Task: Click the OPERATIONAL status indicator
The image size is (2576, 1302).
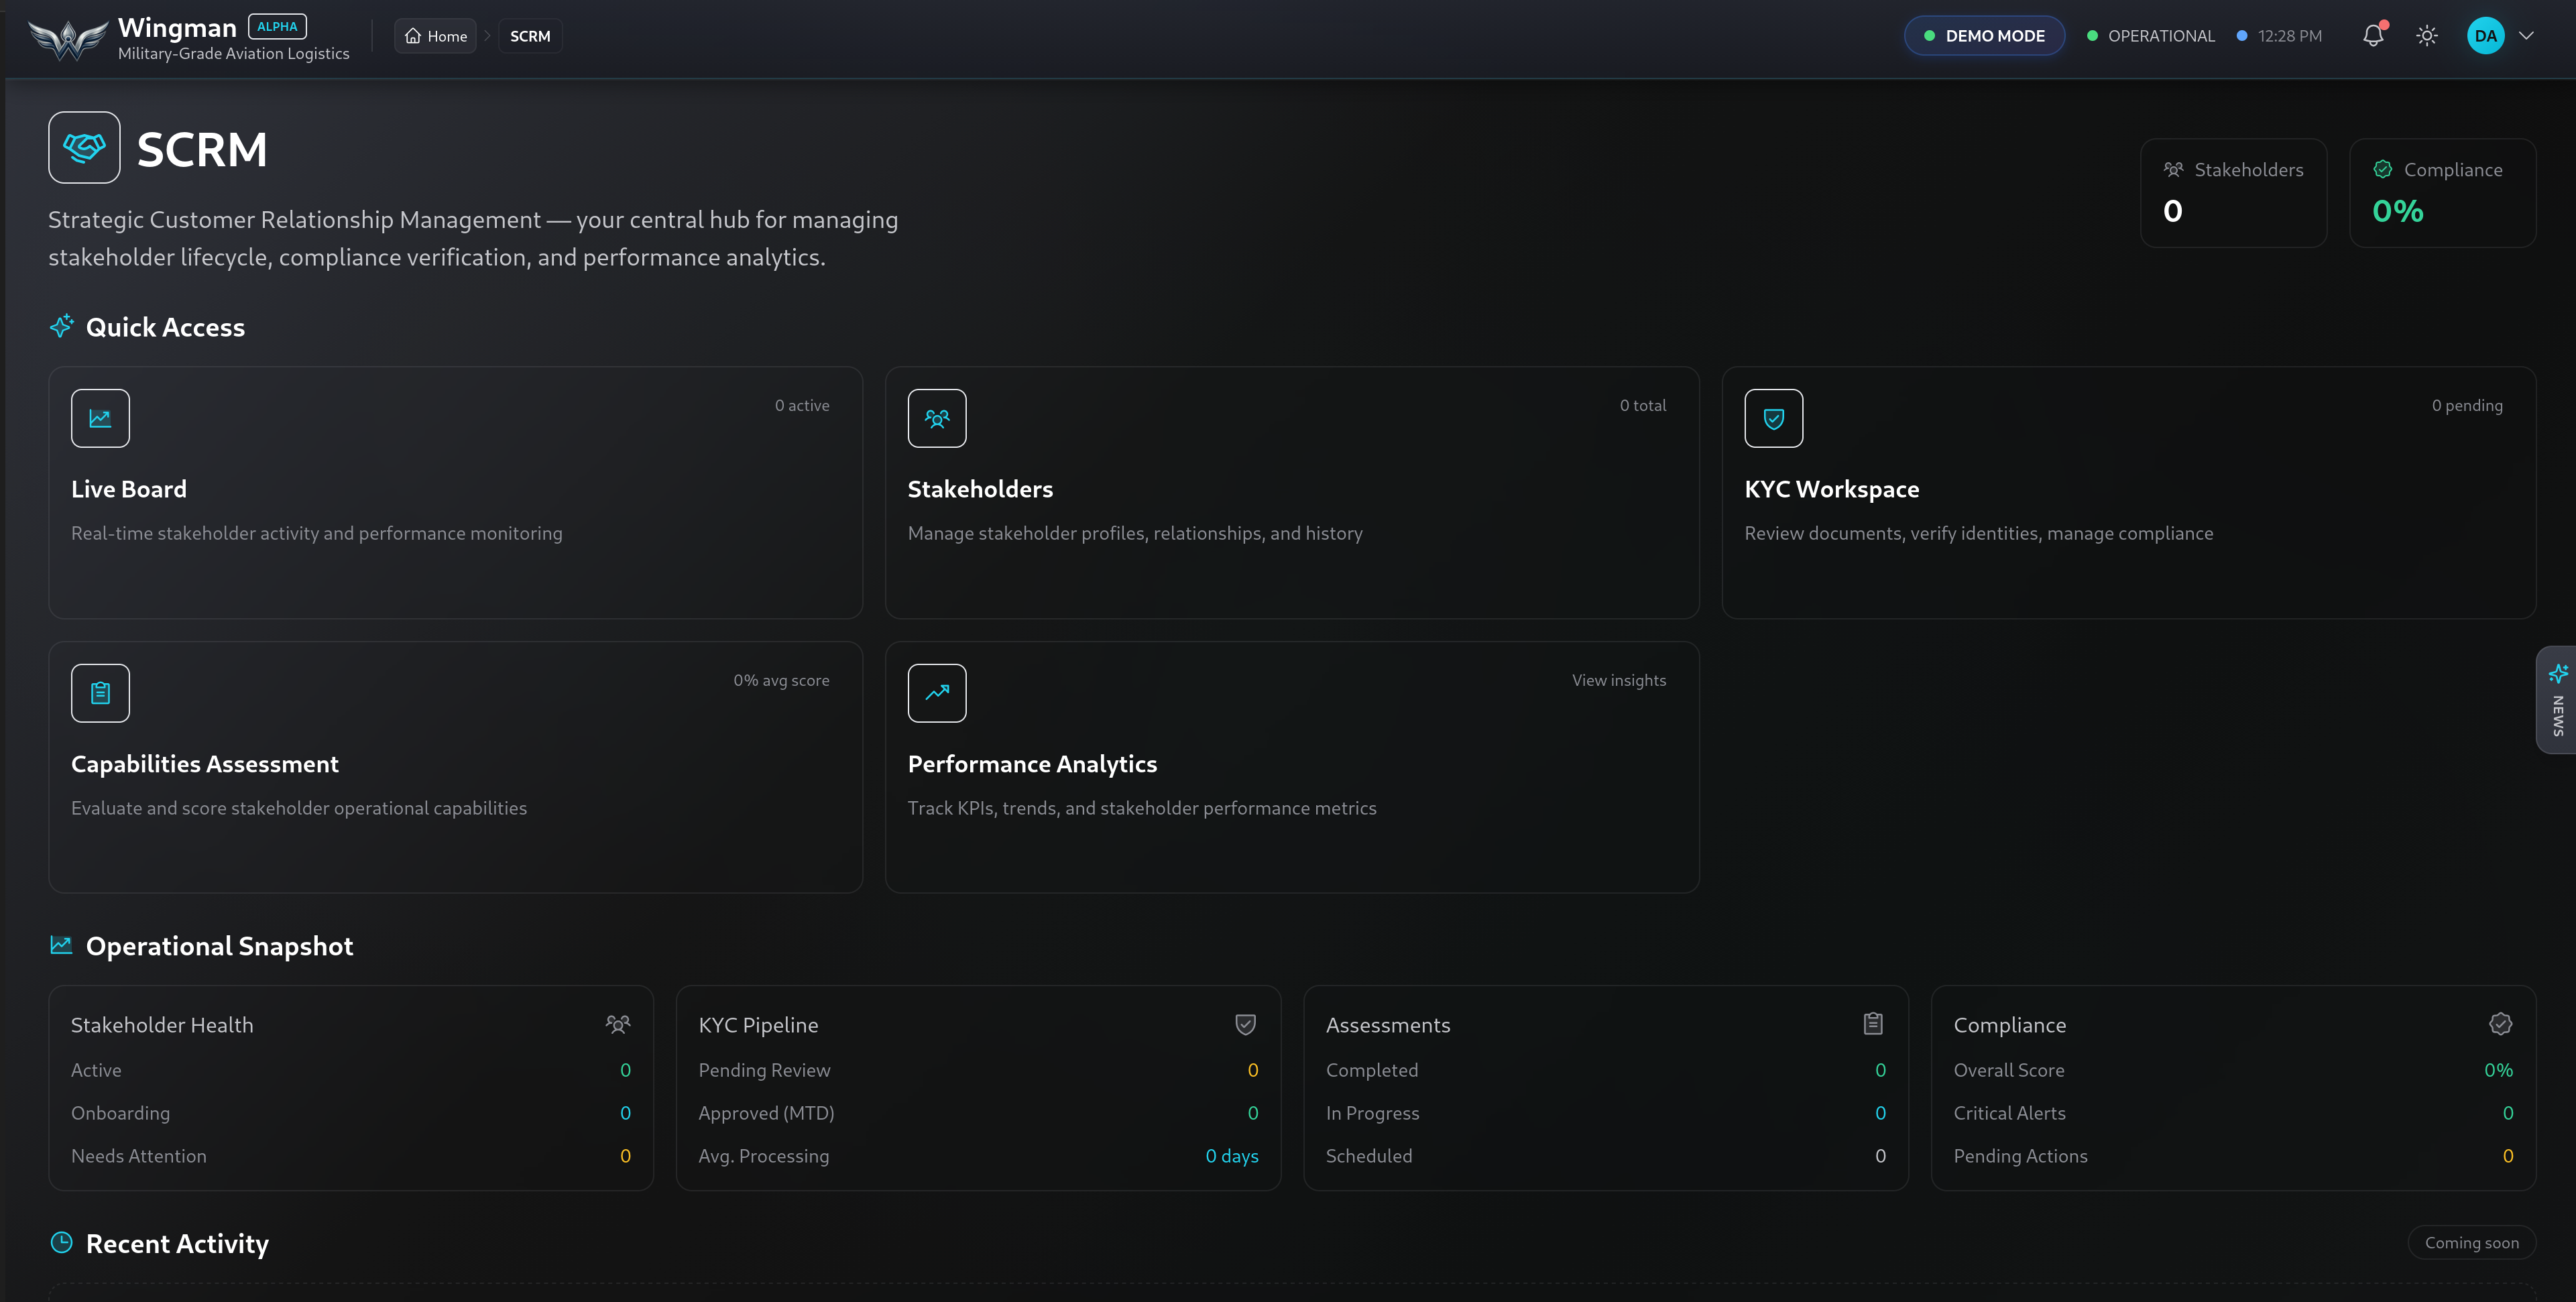Action: point(2151,35)
